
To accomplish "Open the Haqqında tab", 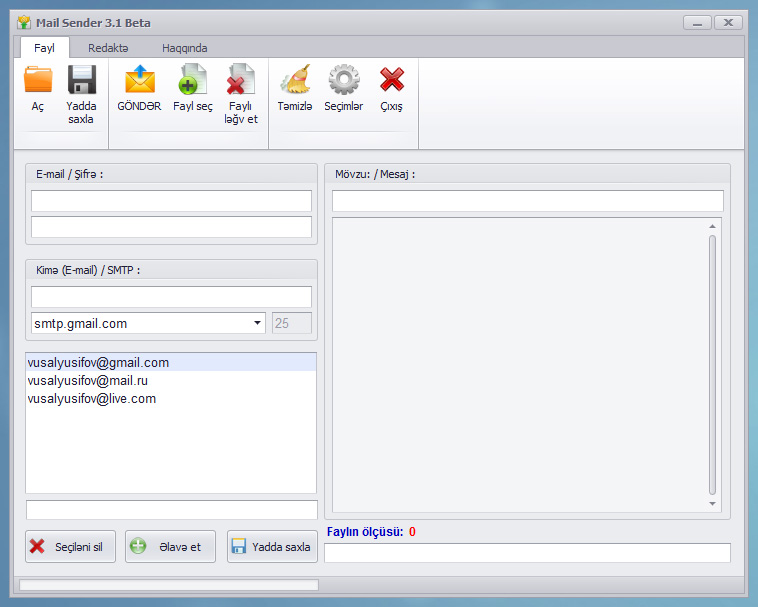I will pyautogui.click(x=185, y=47).
